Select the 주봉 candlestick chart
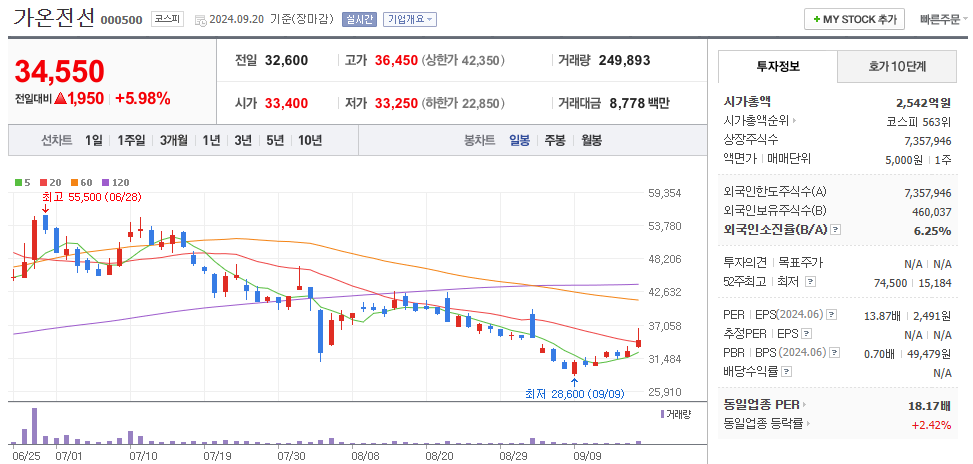 click(555, 140)
